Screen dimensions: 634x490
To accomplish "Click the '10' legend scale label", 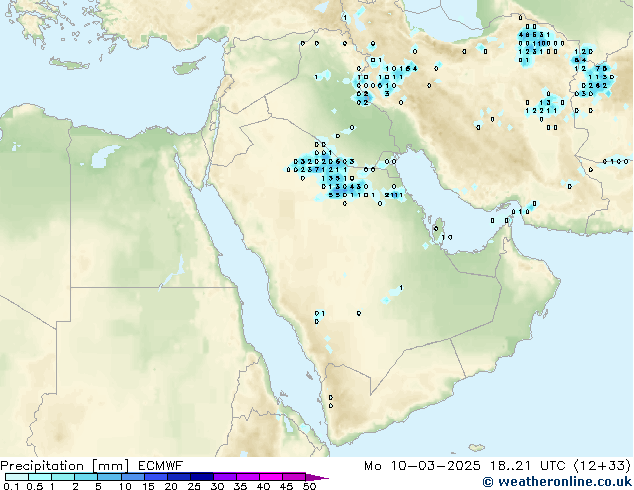I will [125, 486].
